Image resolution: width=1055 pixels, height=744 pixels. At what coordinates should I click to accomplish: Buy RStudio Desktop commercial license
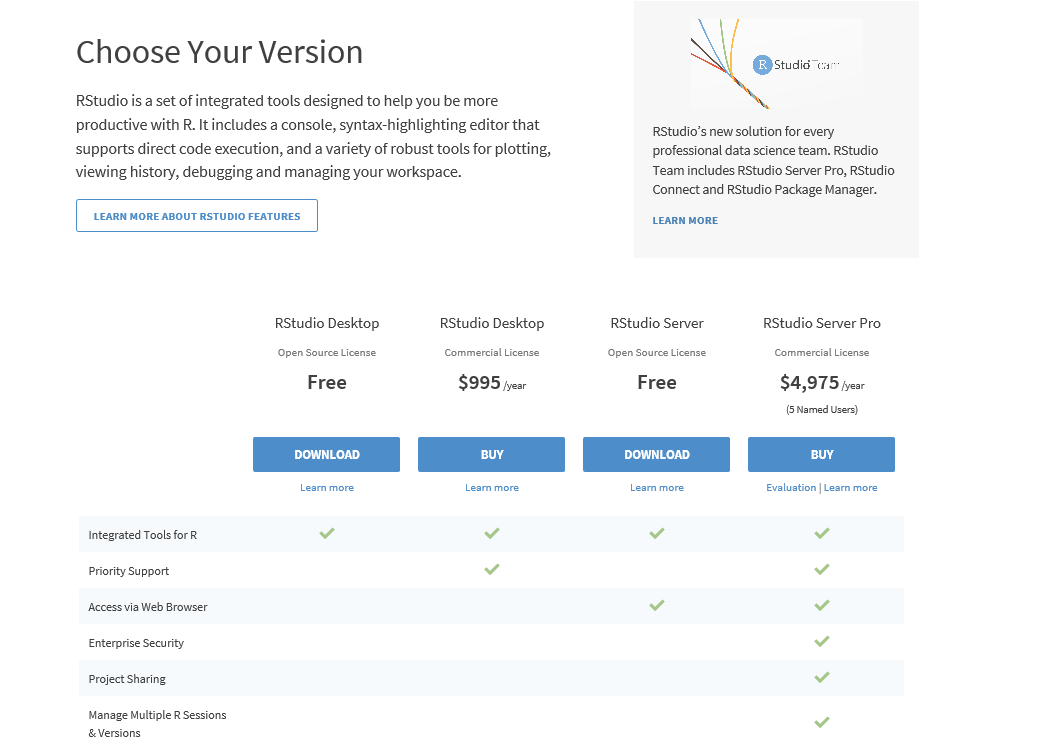point(491,455)
